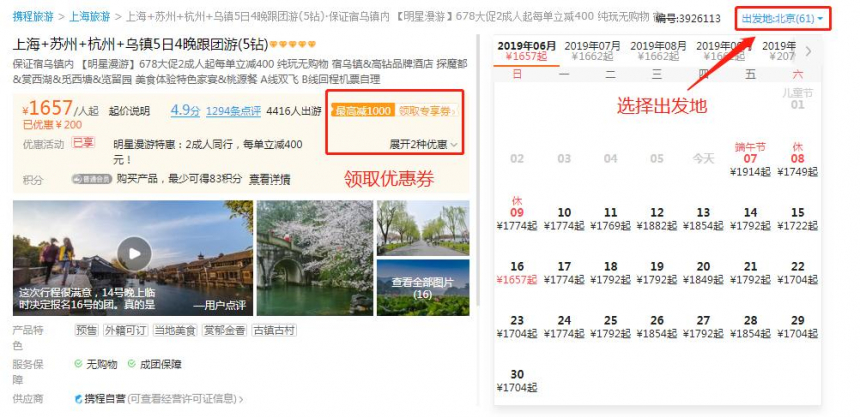Click the 当地美食 feature tag

click(x=175, y=330)
